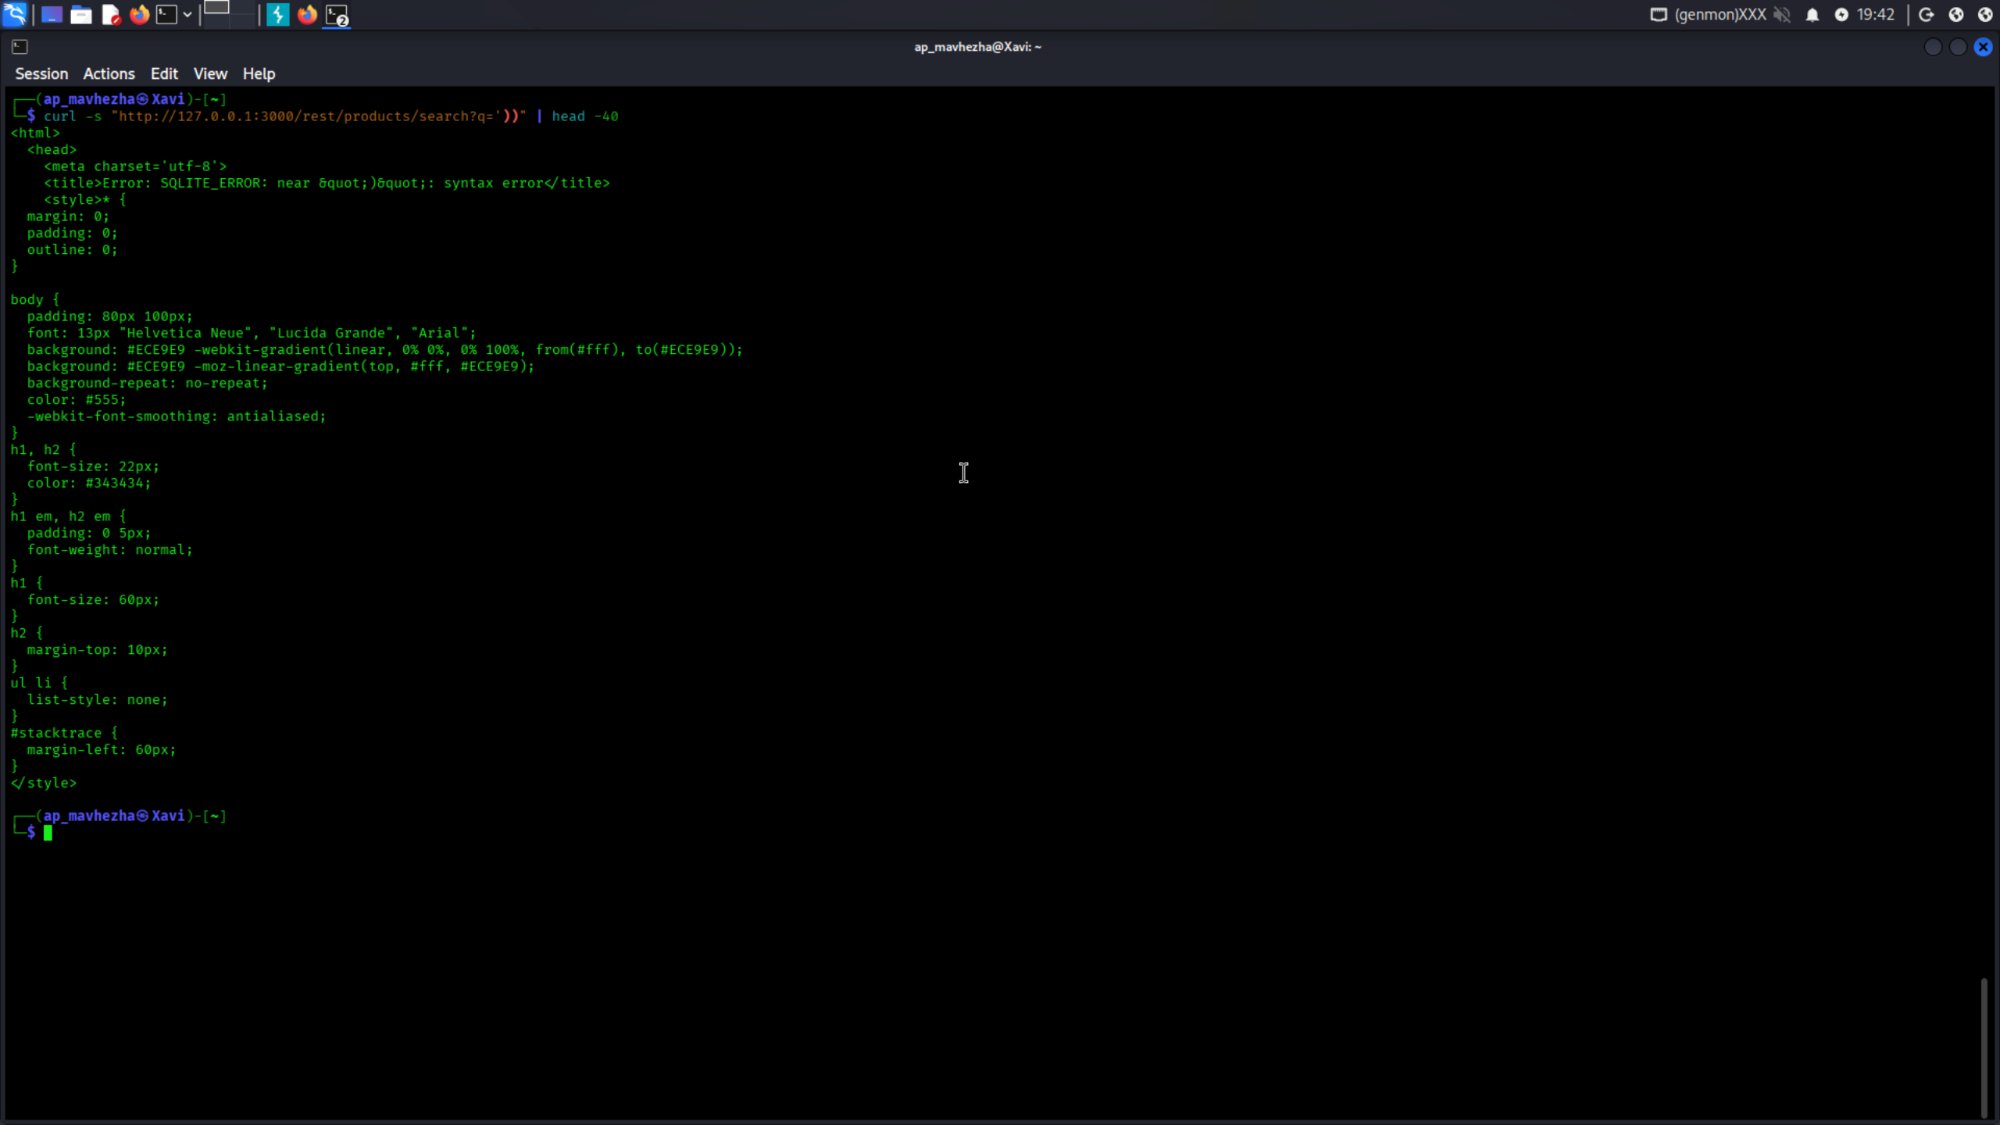Click the curl command URL string
The height and width of the screenshot is (1125, 2000).
[x=319, y=116]
